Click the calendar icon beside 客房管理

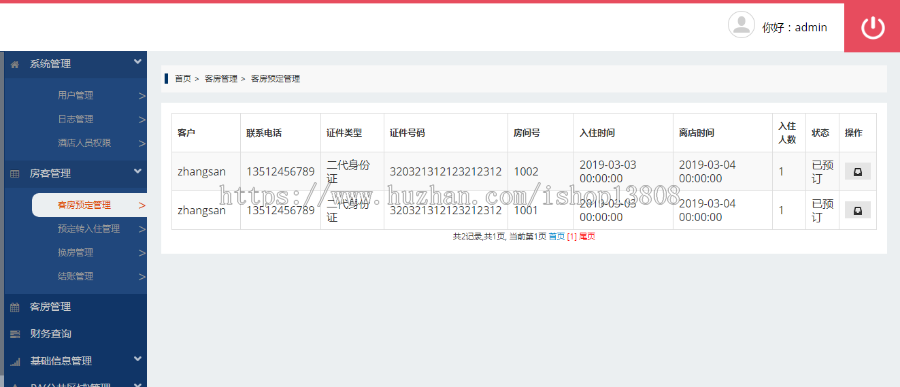tap(15, 307)
